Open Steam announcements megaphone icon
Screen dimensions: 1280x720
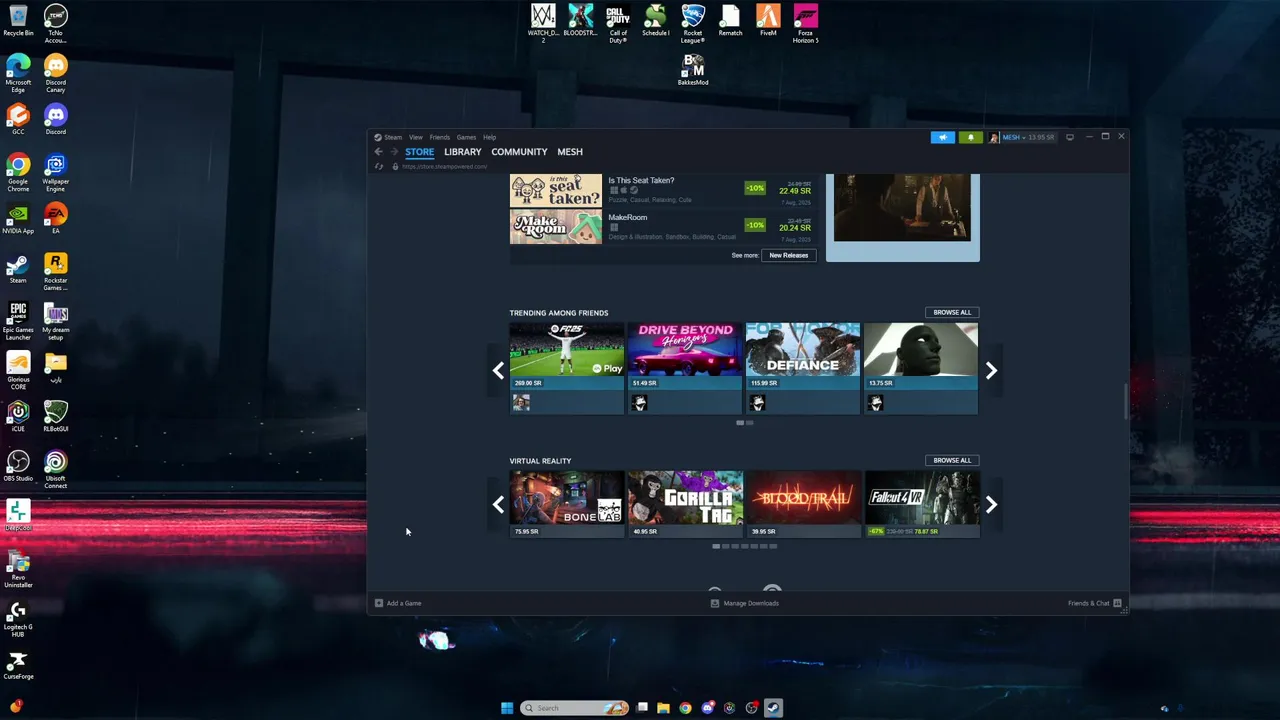(942, 137)
